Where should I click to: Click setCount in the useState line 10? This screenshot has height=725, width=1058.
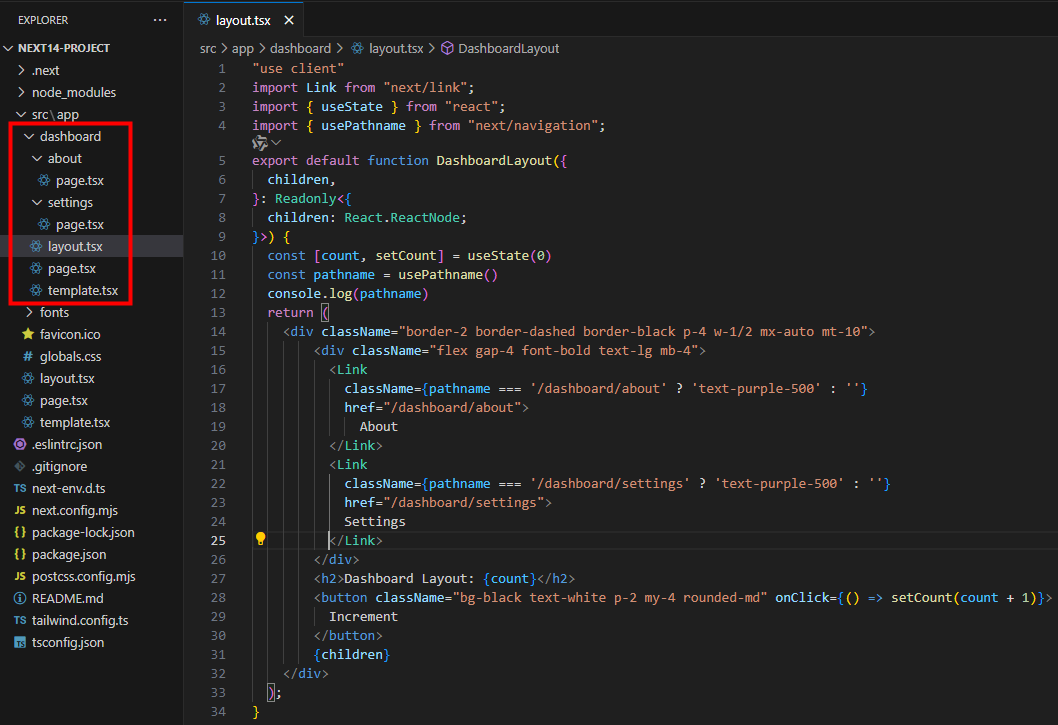point(406,256)
